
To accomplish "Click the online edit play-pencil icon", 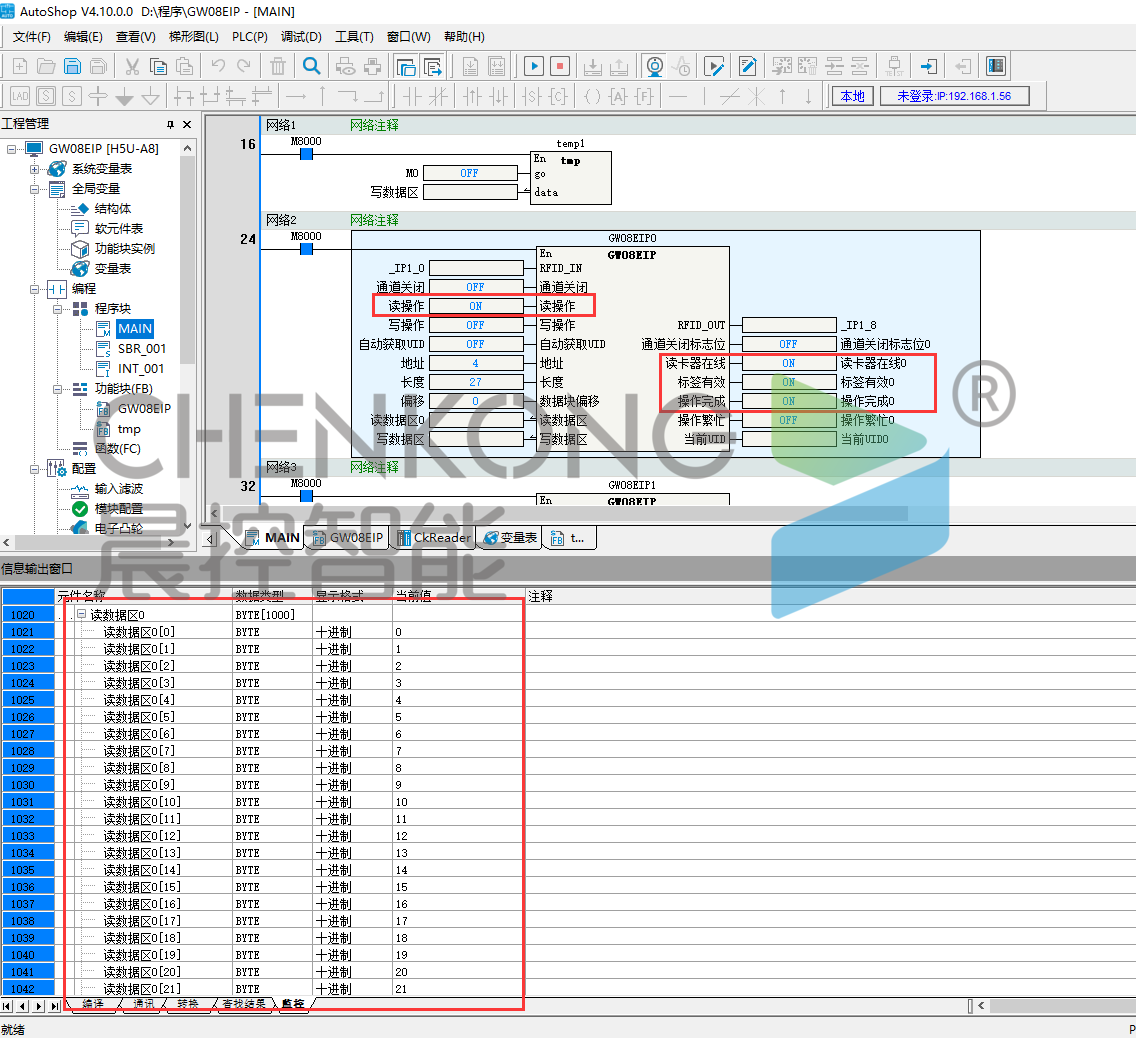I will [714, 67].
